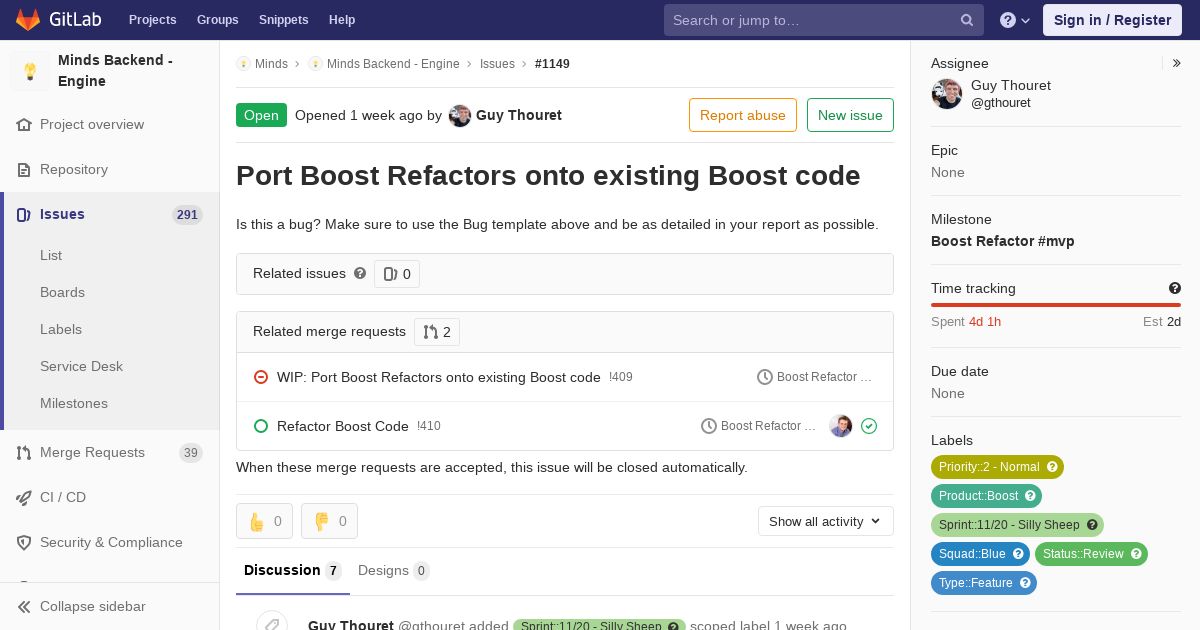Open the issues List view
The image size is (1200, 630).
[51, 256]
